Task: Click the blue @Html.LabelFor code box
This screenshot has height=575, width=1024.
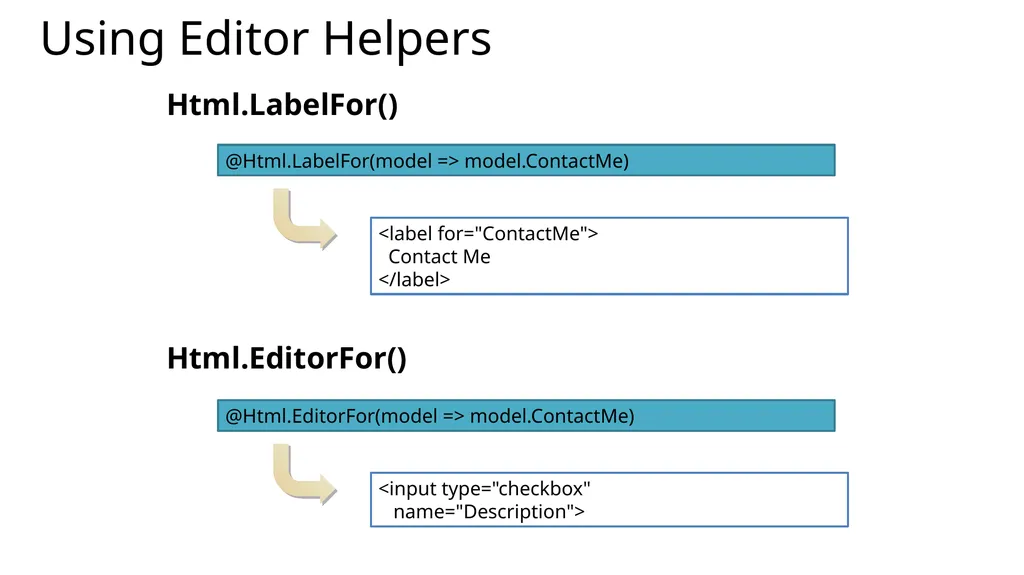Action: [526, 160]
